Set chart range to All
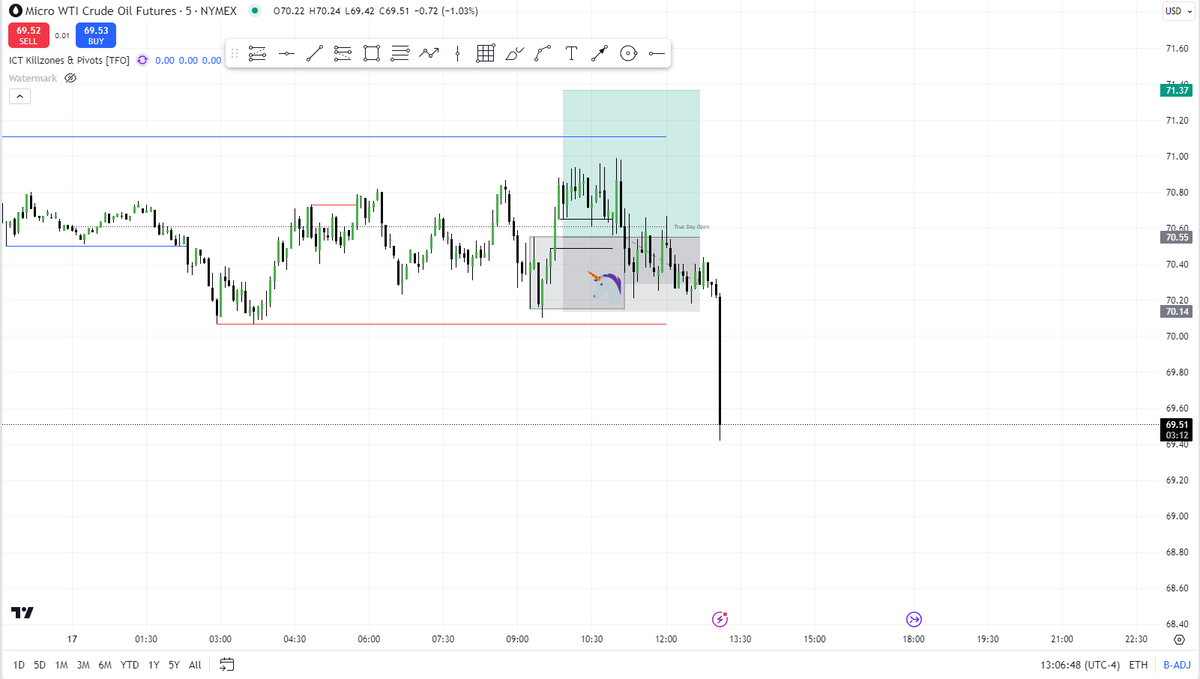 click(x=195, y=664)
